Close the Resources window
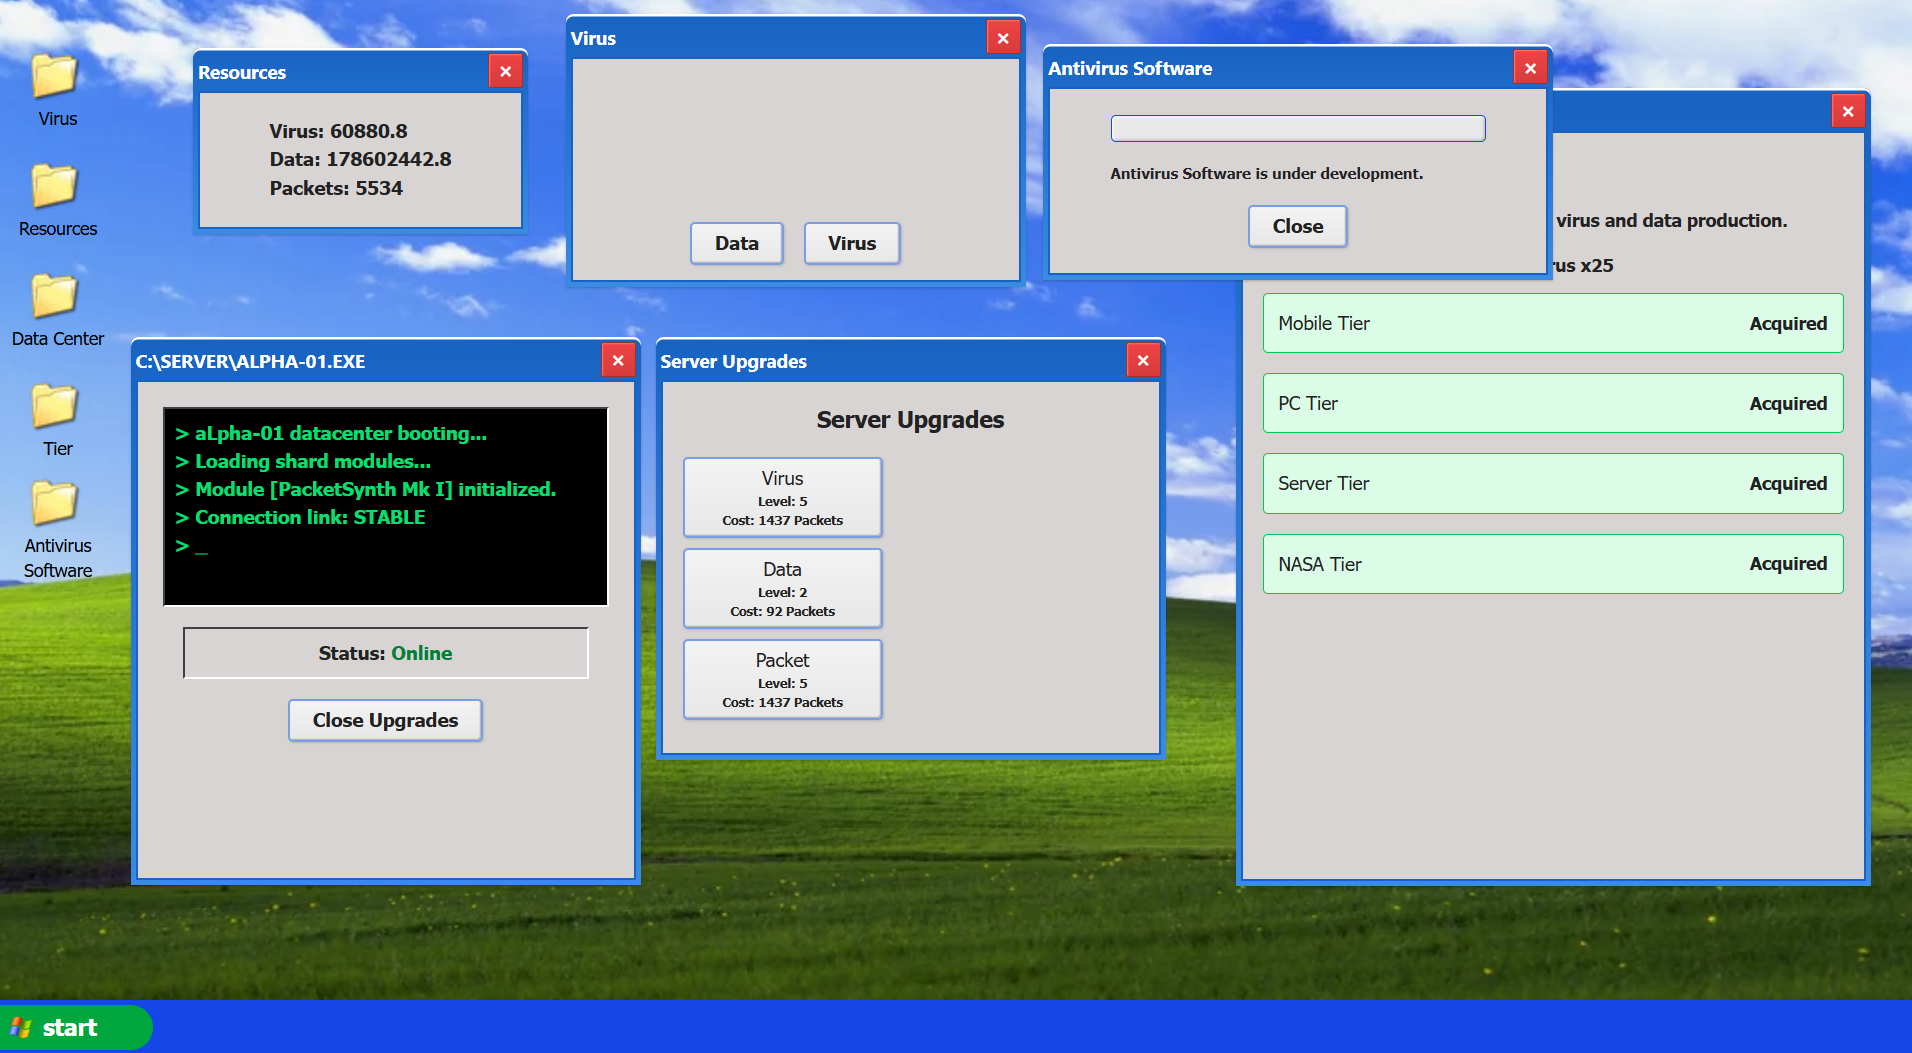The height and width of the screenshot is (1053, 1912). (x=505, y=71)
